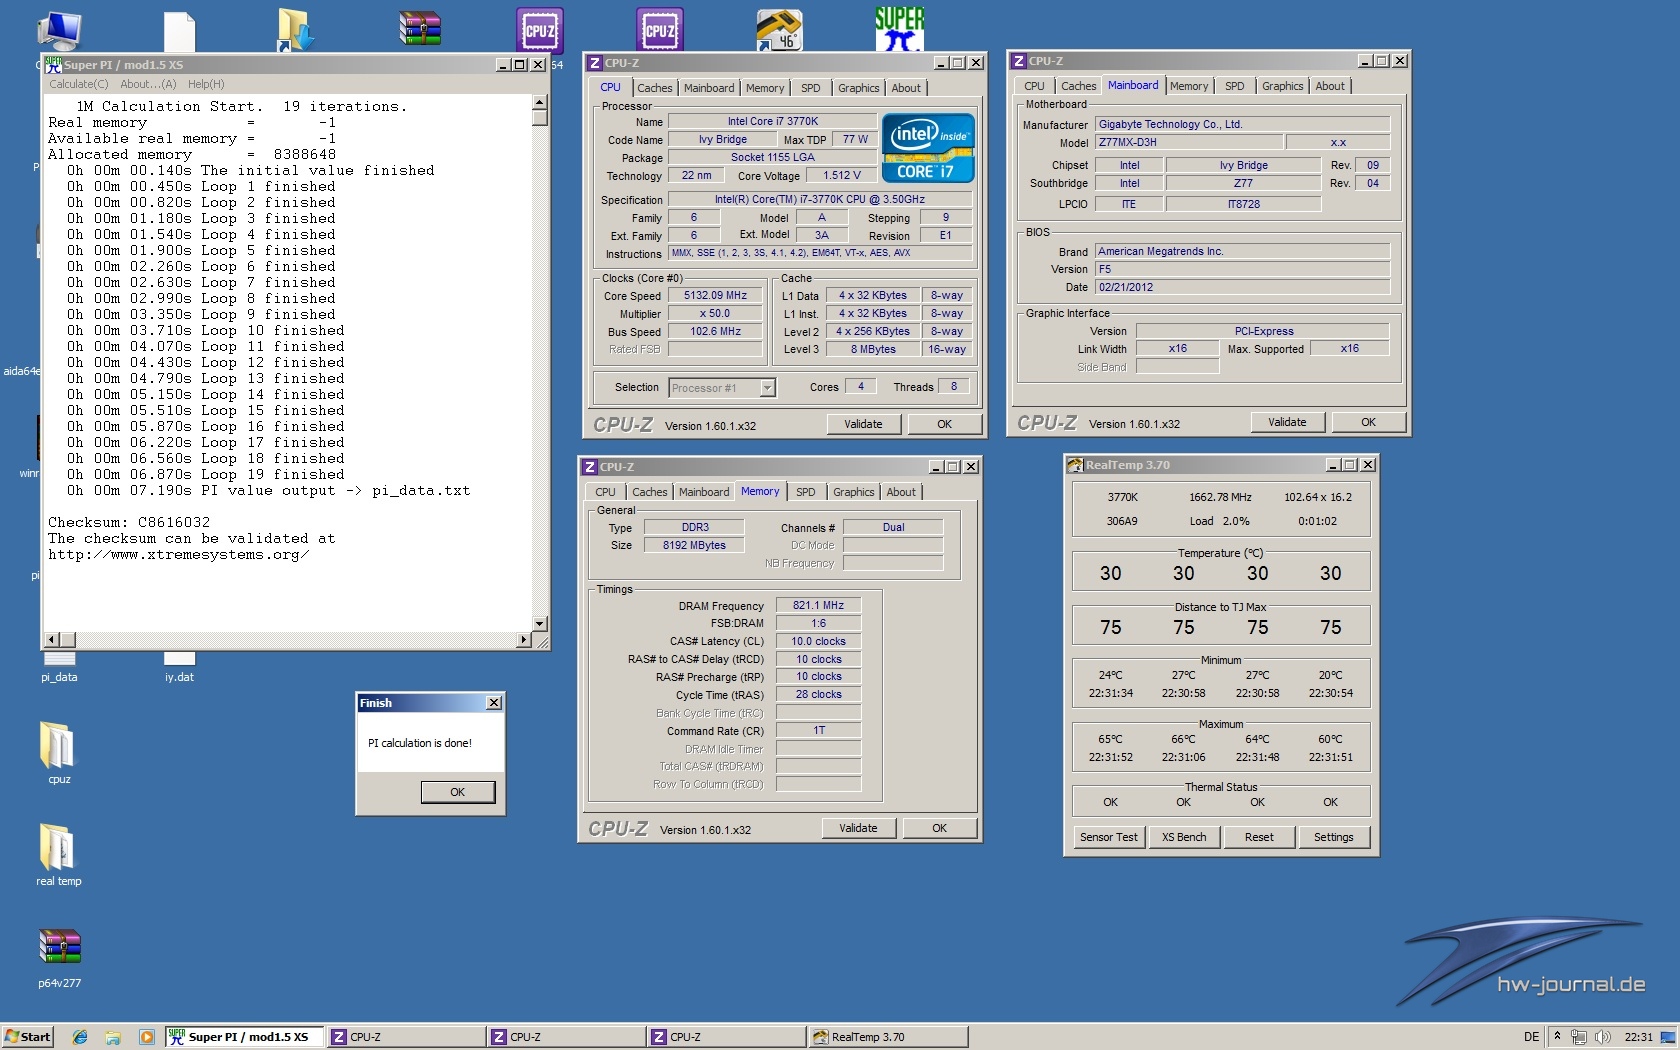1680x1050 pixels.
Task: Open the folder shortcut with blue arrow
Action: pyautogui.click(x=296, y=30)
